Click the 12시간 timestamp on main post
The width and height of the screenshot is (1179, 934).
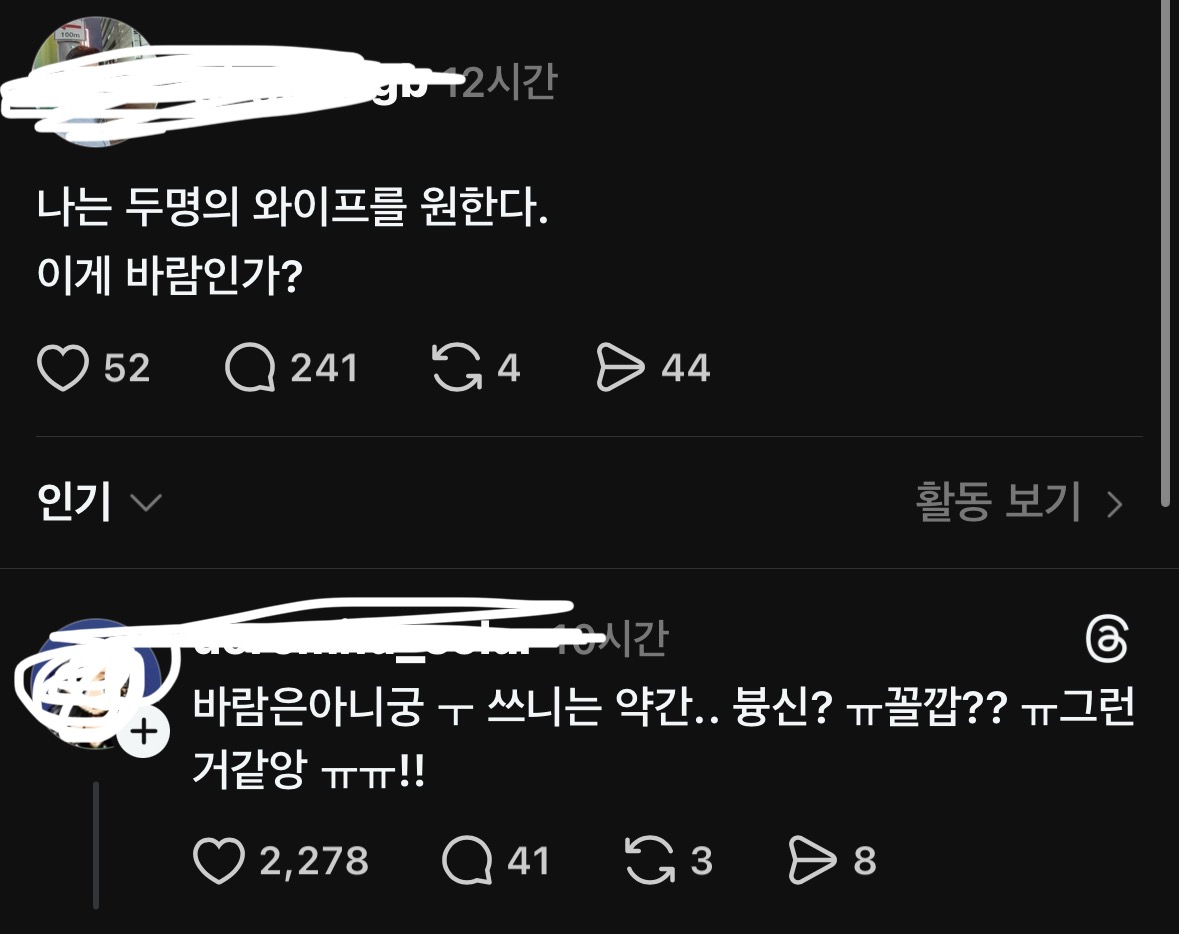[501, 82]
